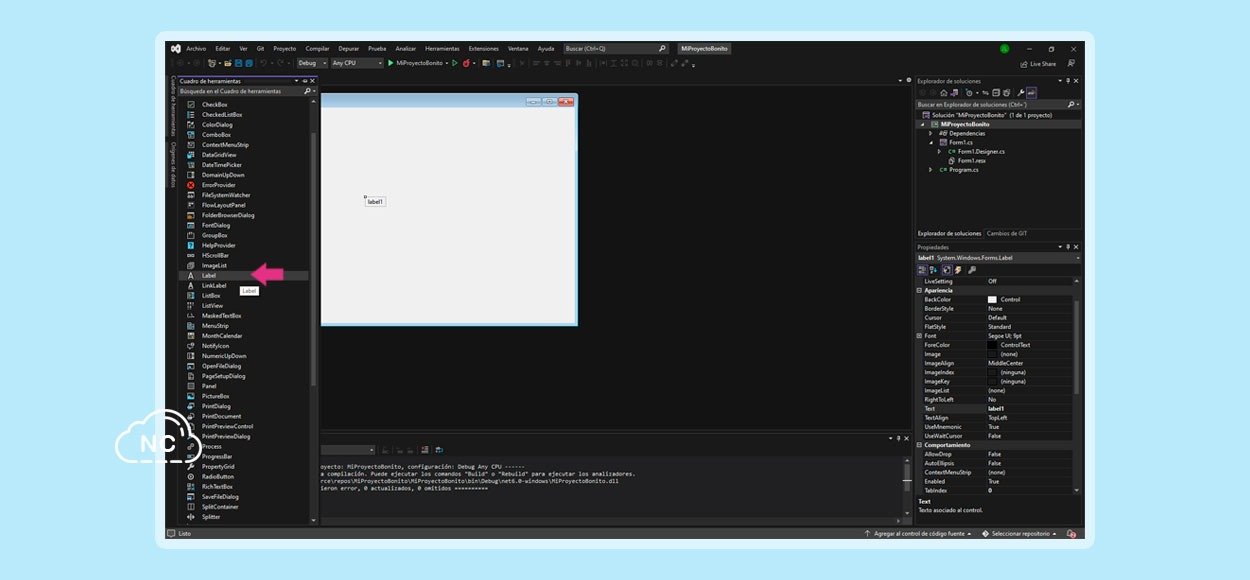Open the Extensiones menu
Viewport: 1250px width, 580px height.
[x=484, y=48]
